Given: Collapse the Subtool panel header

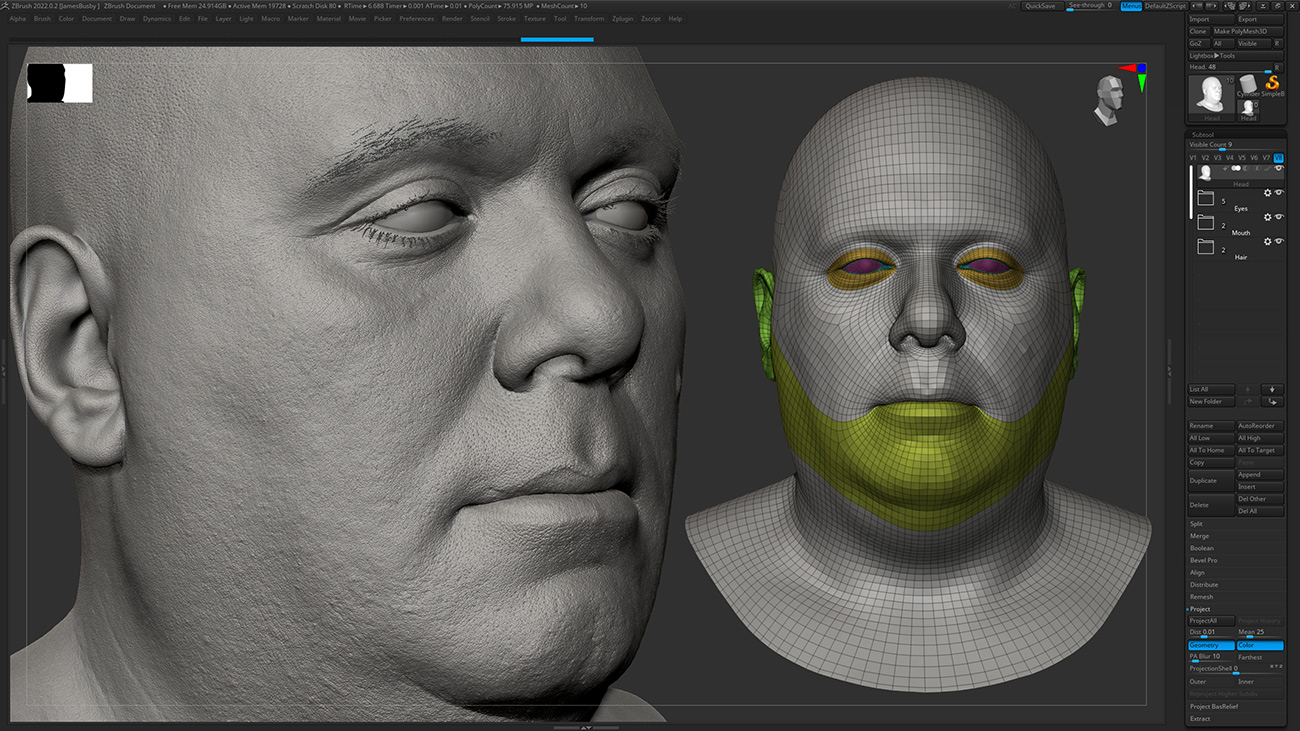Looking at the screenshot, I should pyautogui.click(x=1202, y=134).
